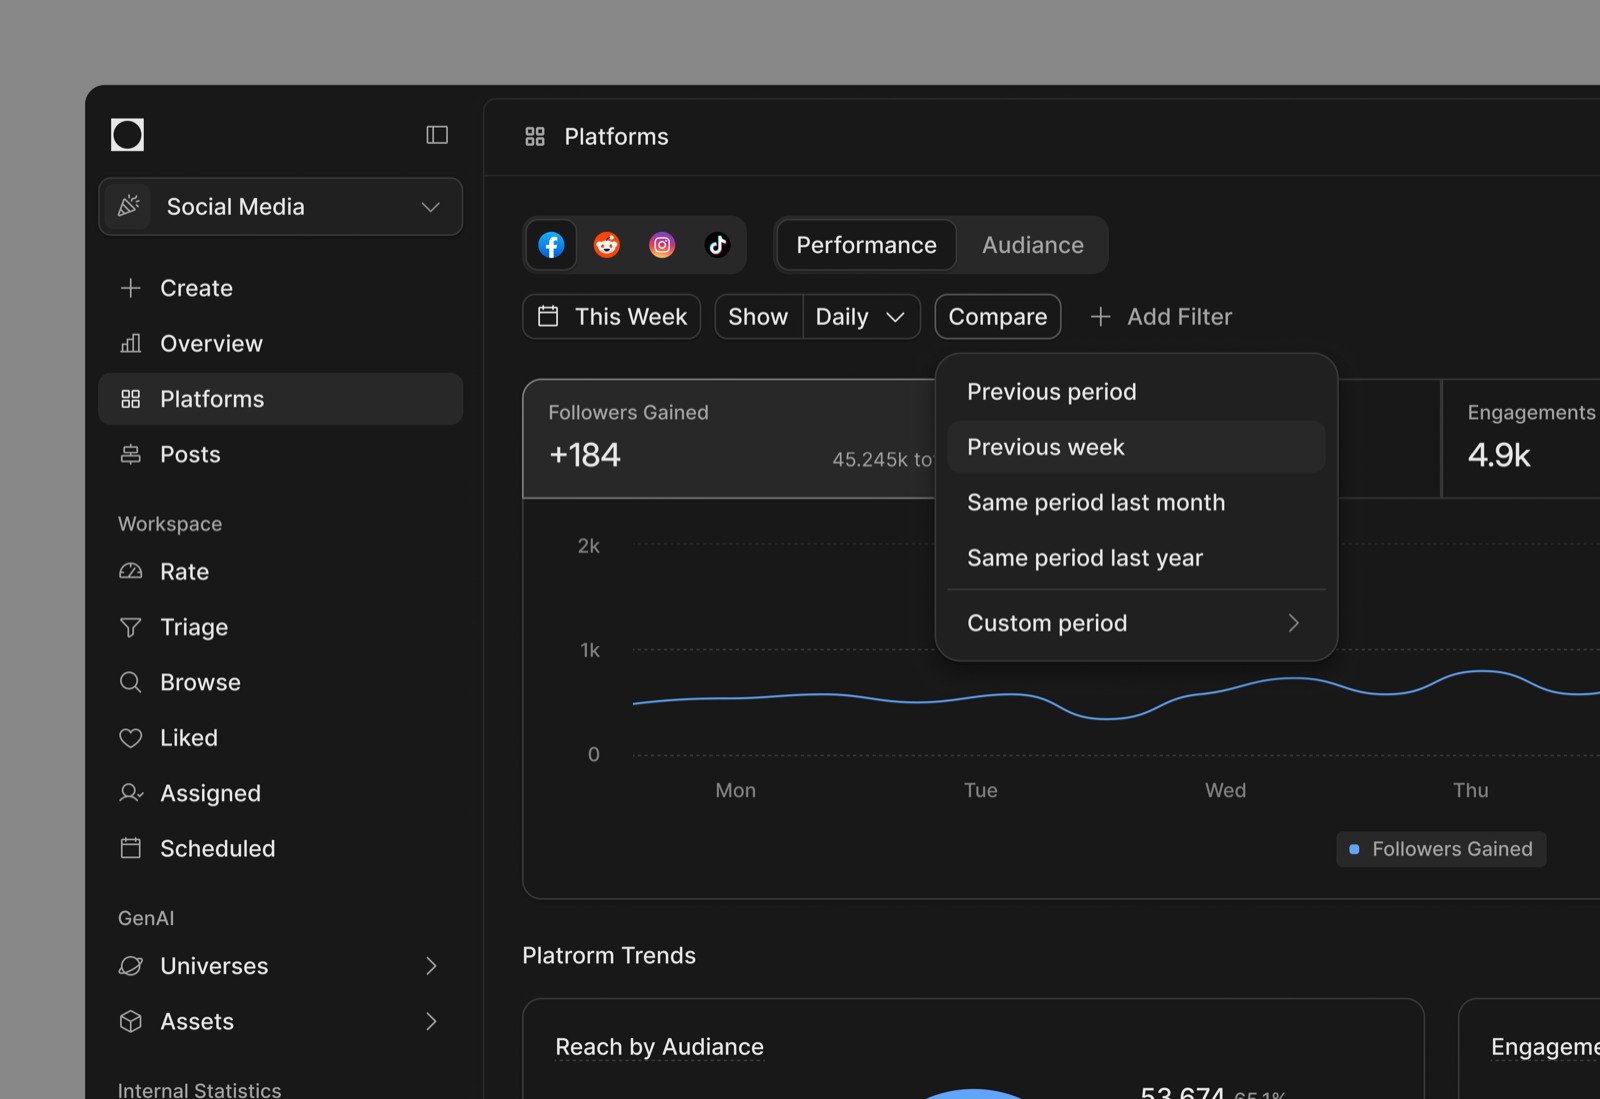Toggle the Compare menu button
Screen dimensions: 1600x1099
pyautogui.click(x=998, y=317)
